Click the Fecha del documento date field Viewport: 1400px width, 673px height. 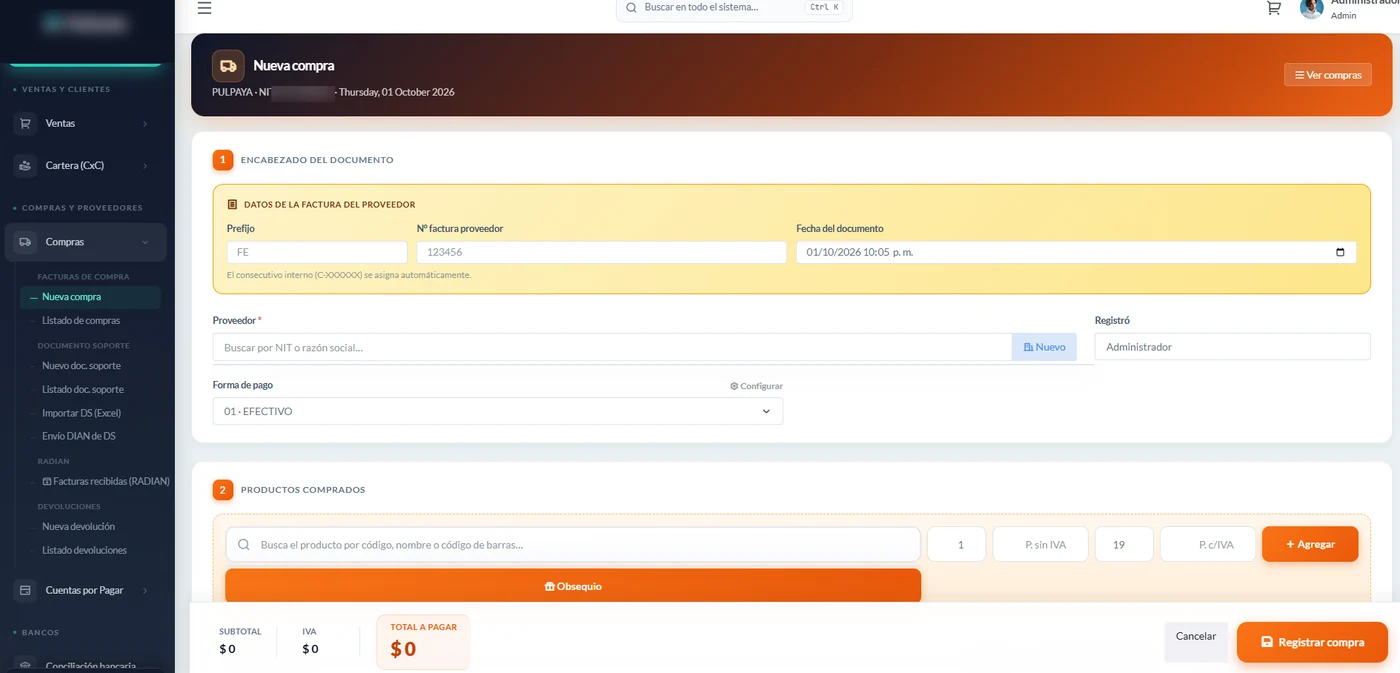[1076, 252]
